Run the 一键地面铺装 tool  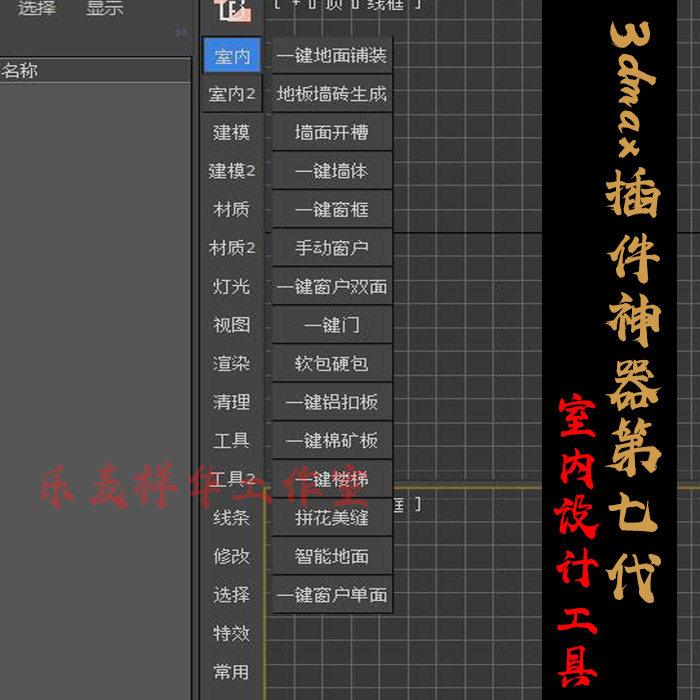coord(332,55)
